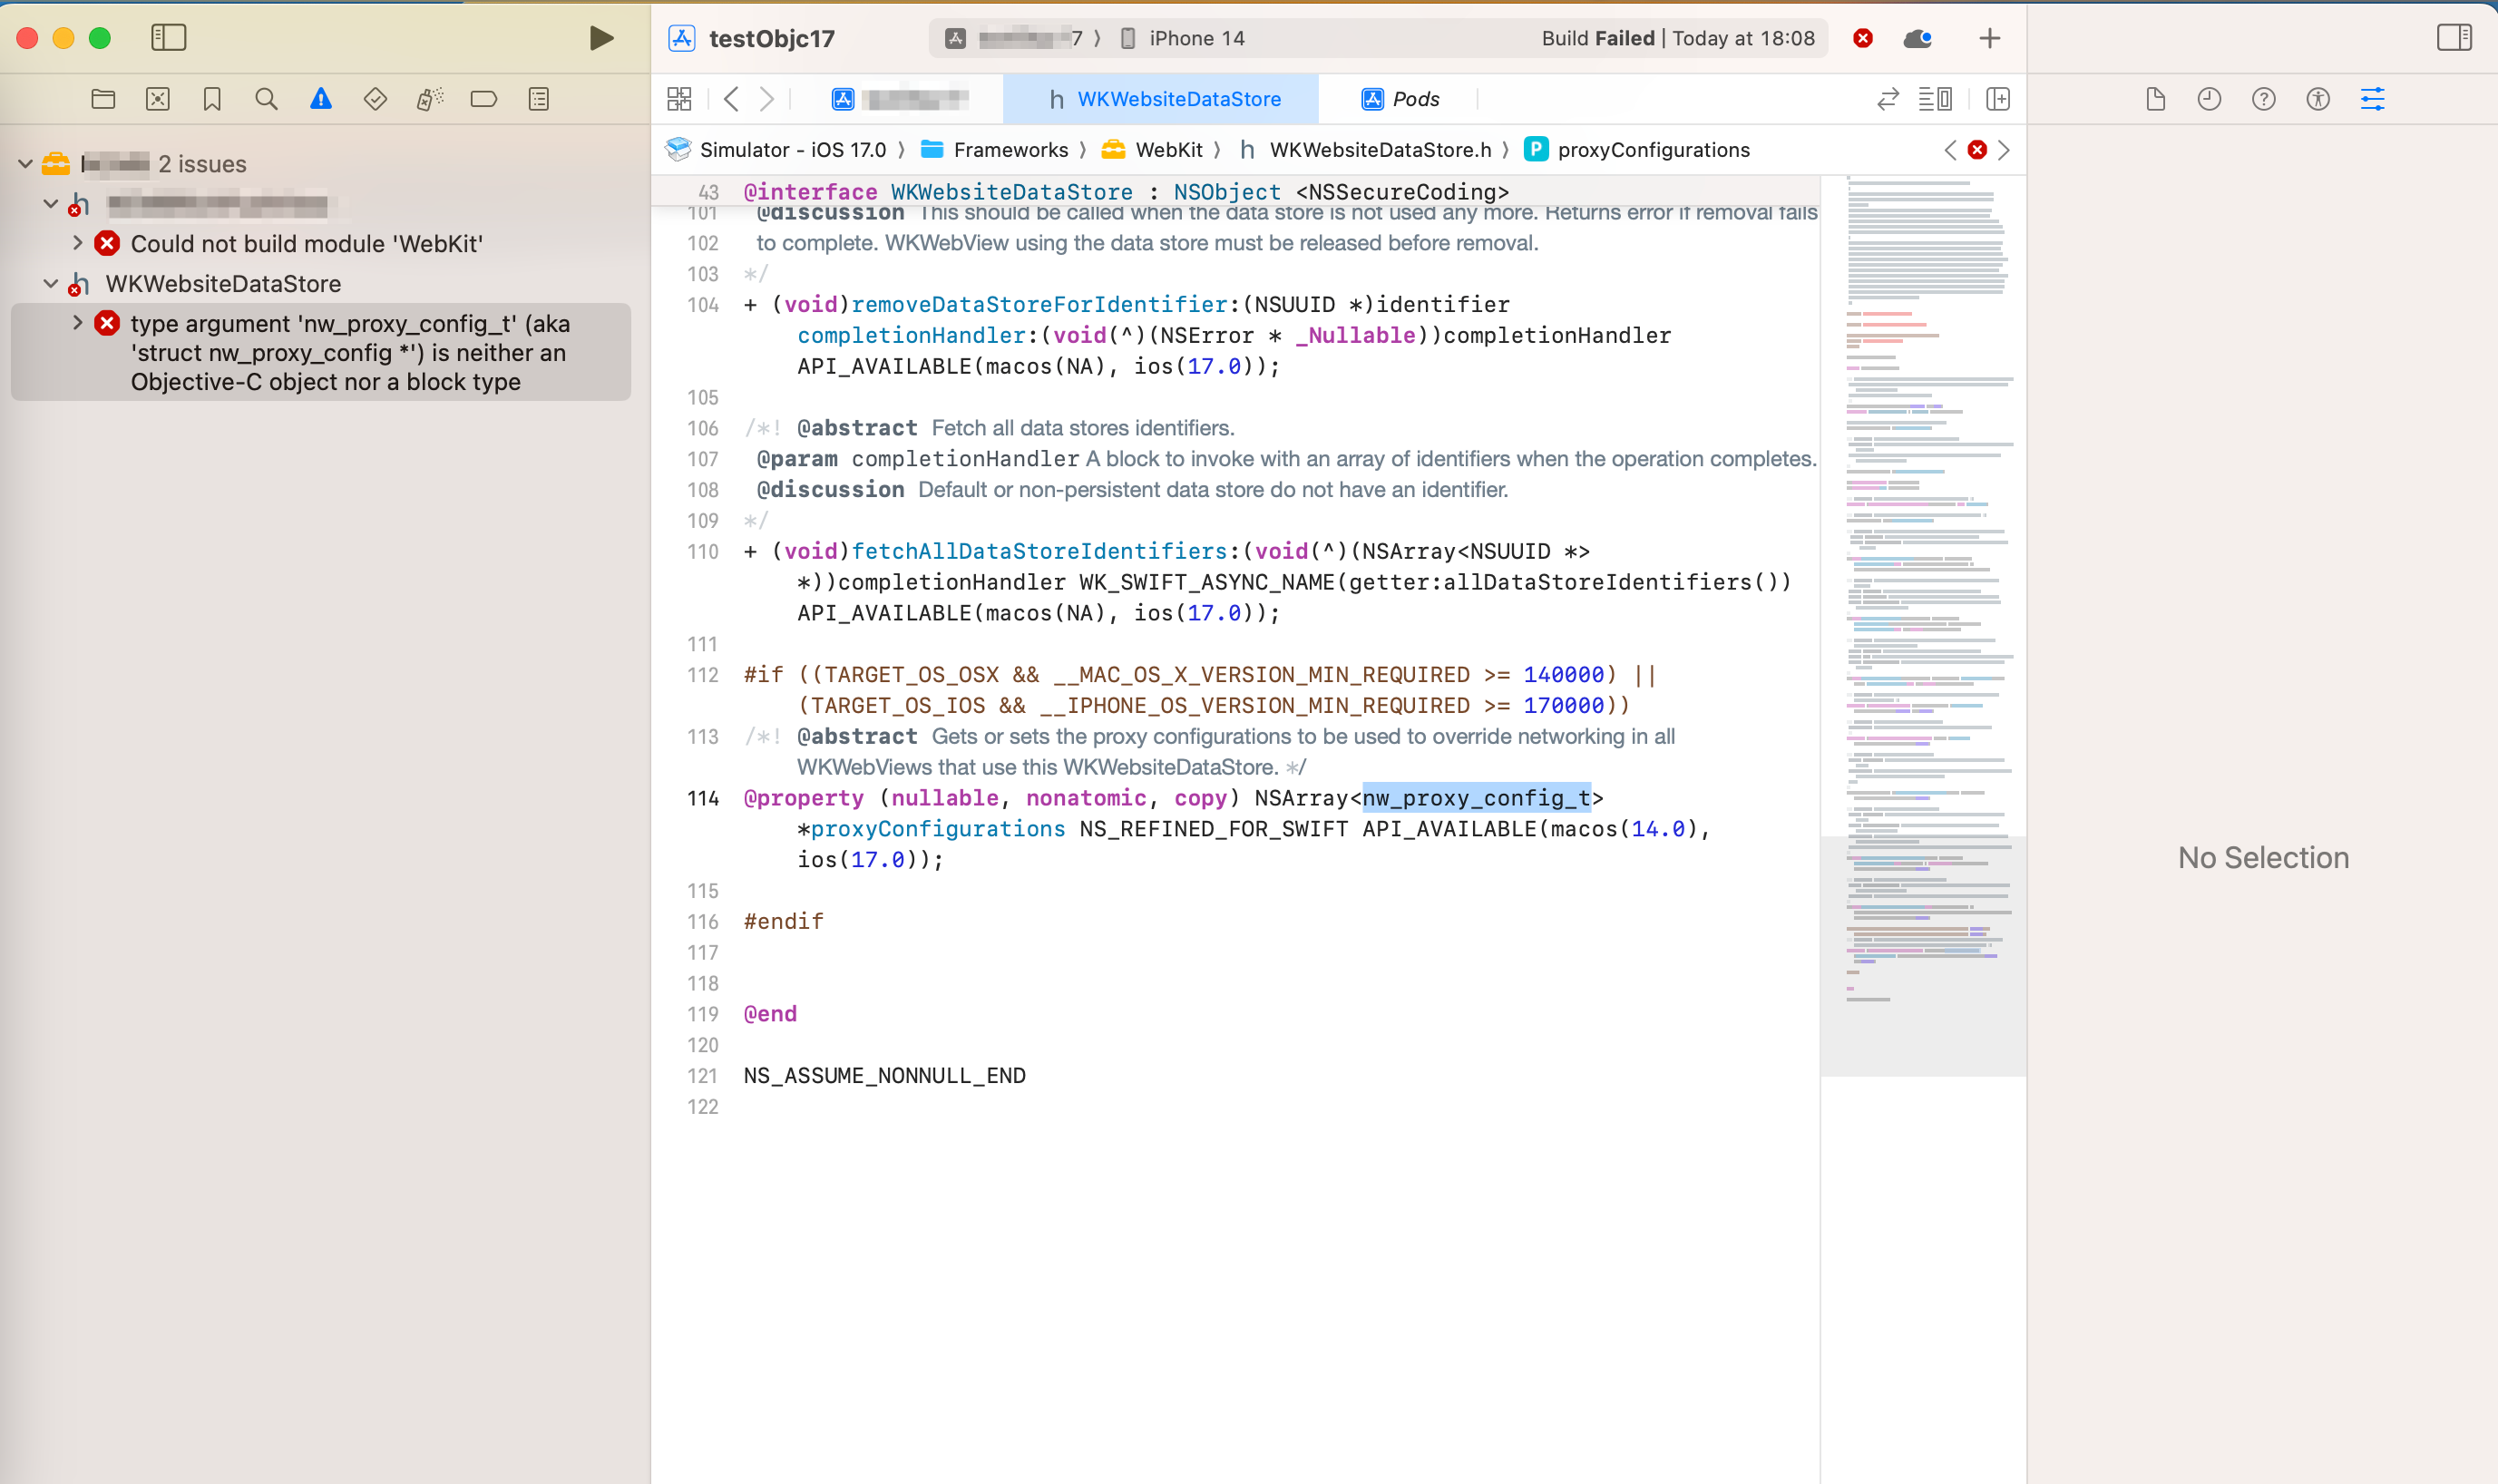2498x1484 pixels.
Task: Open the Xcode Cloud status icon
Action: (1917, 38)
